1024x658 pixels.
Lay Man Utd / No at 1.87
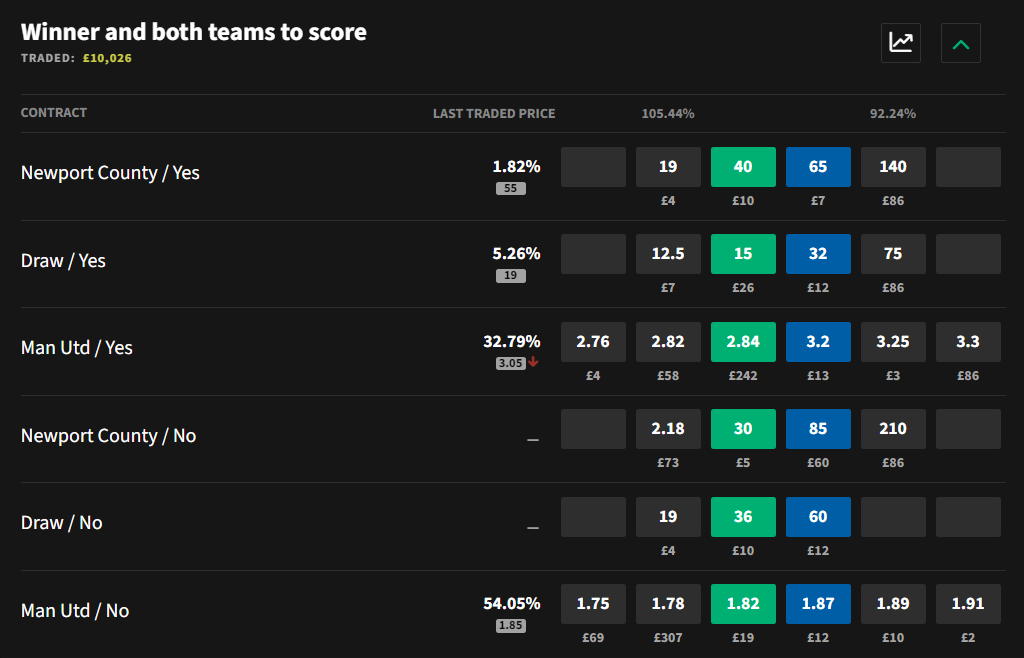818,604
